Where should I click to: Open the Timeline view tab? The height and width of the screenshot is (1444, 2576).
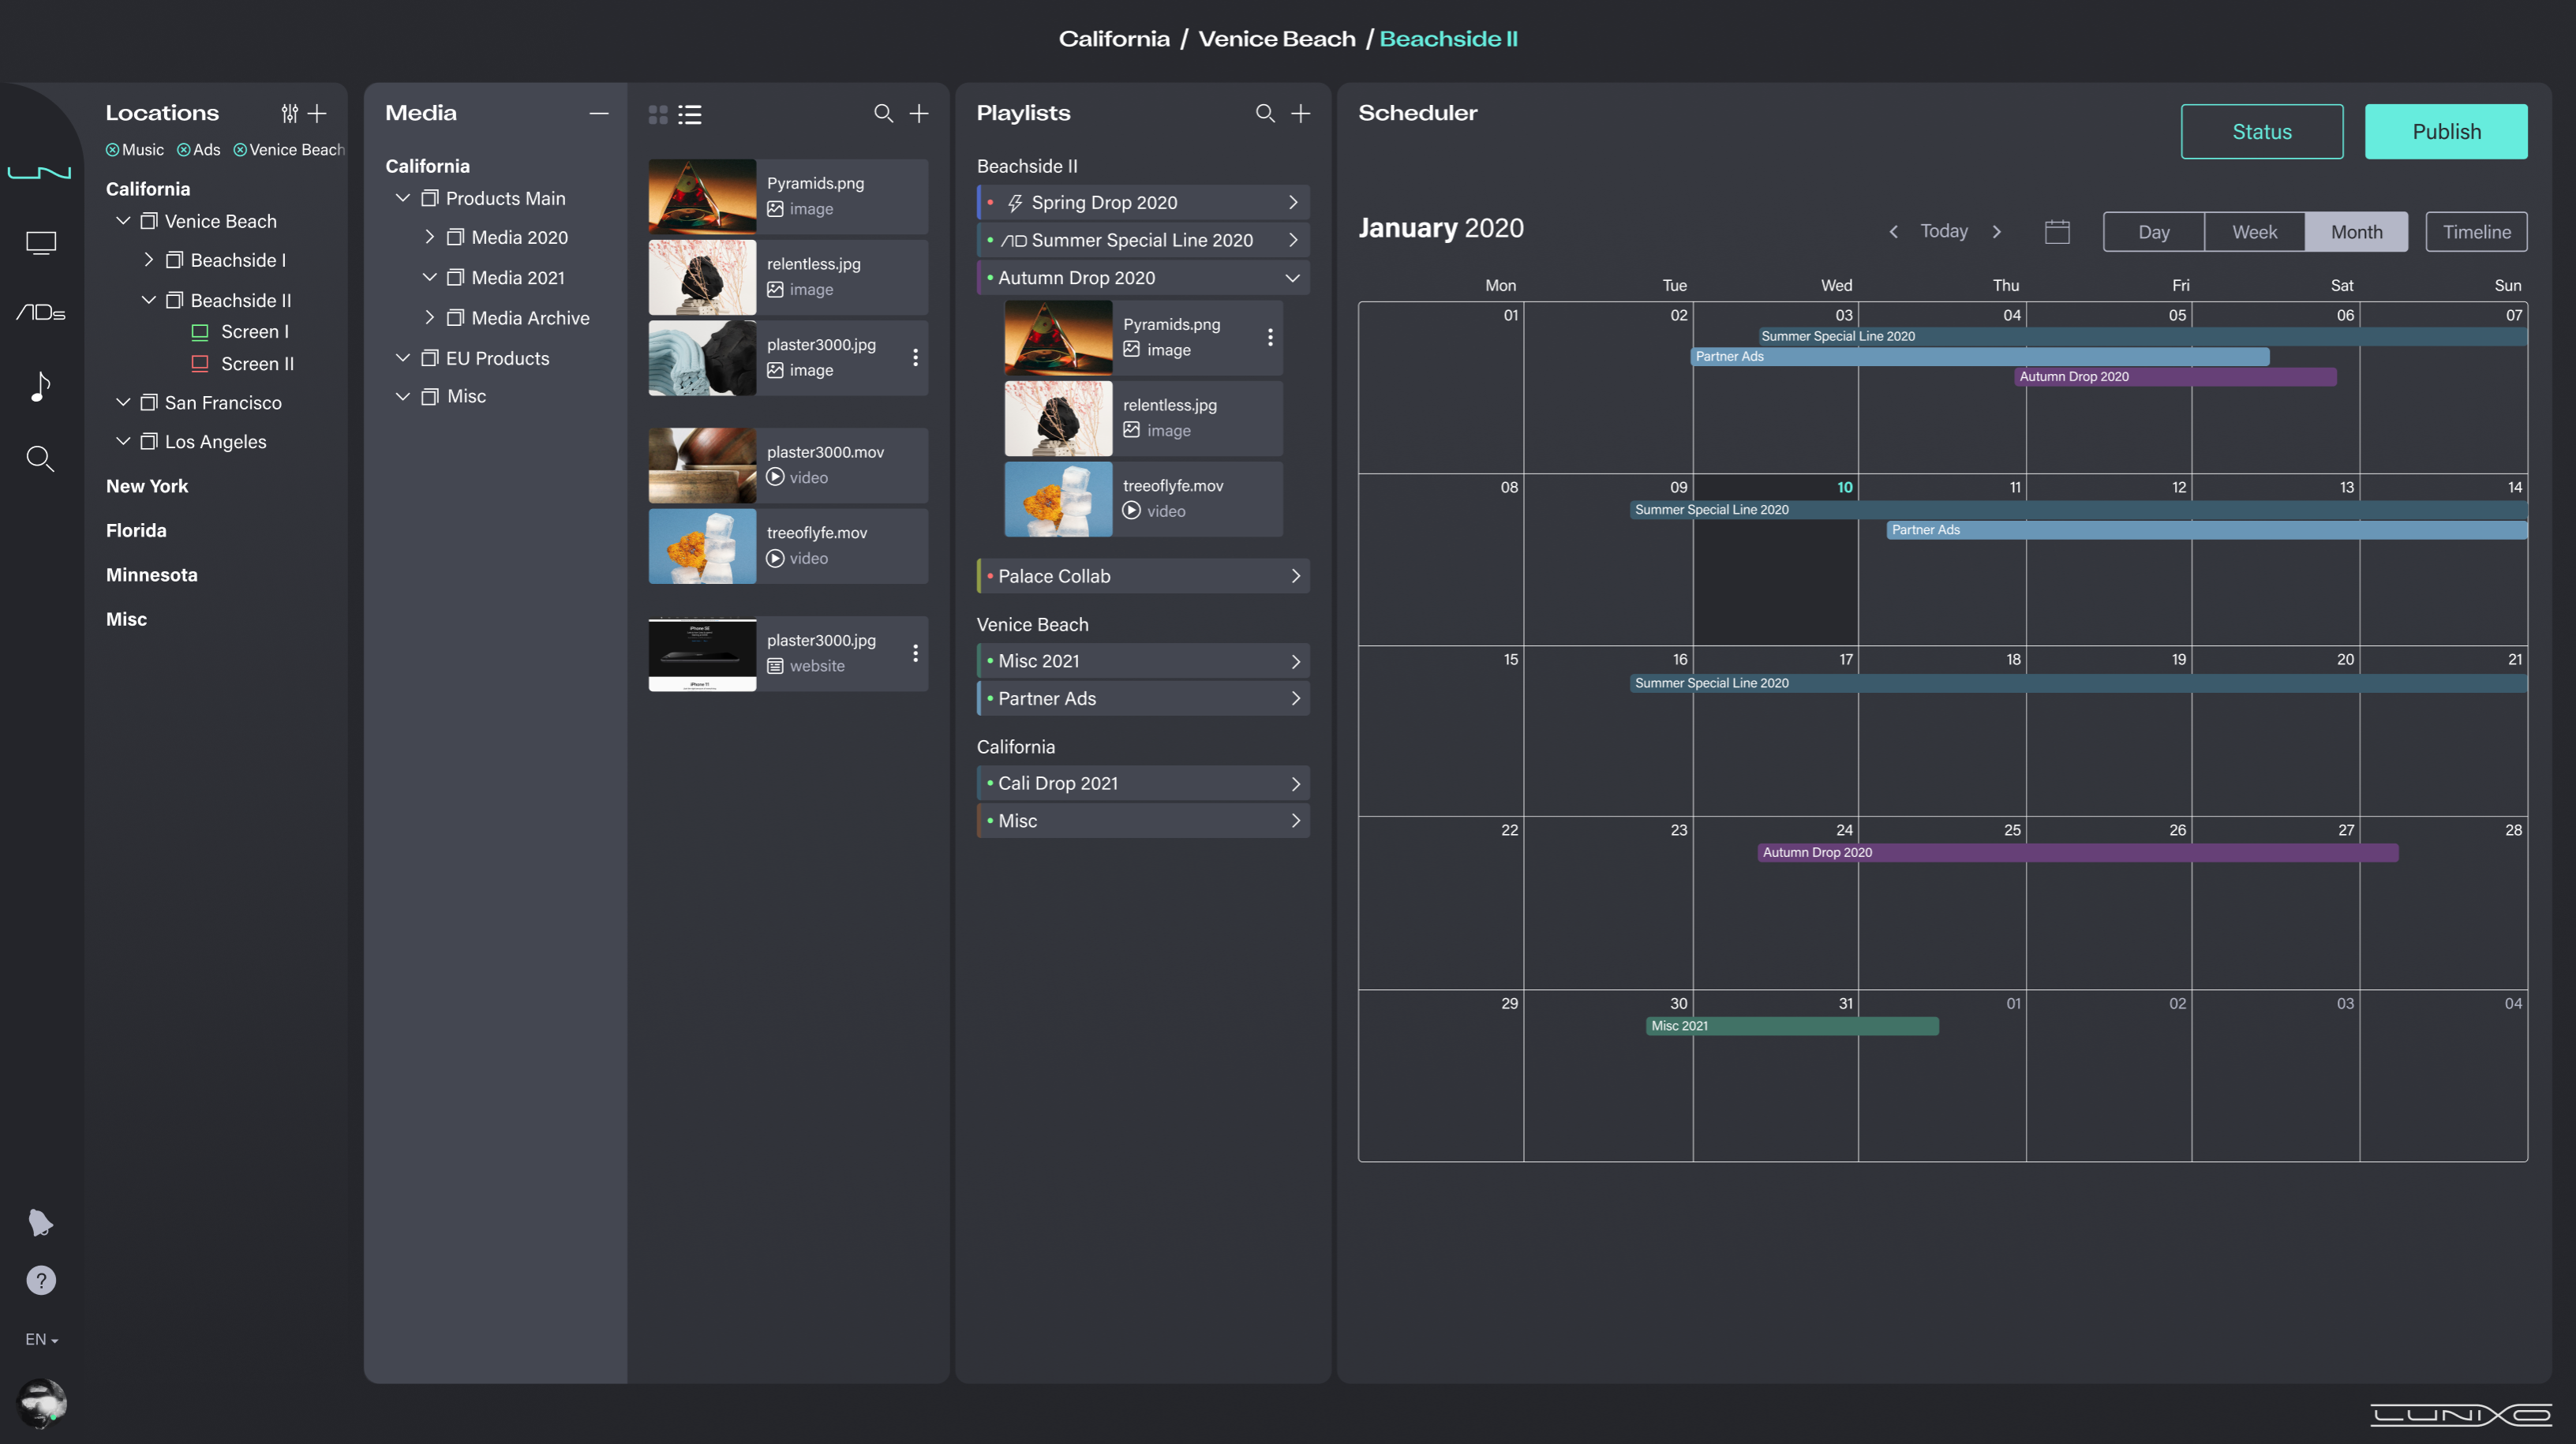[2476, 231]
